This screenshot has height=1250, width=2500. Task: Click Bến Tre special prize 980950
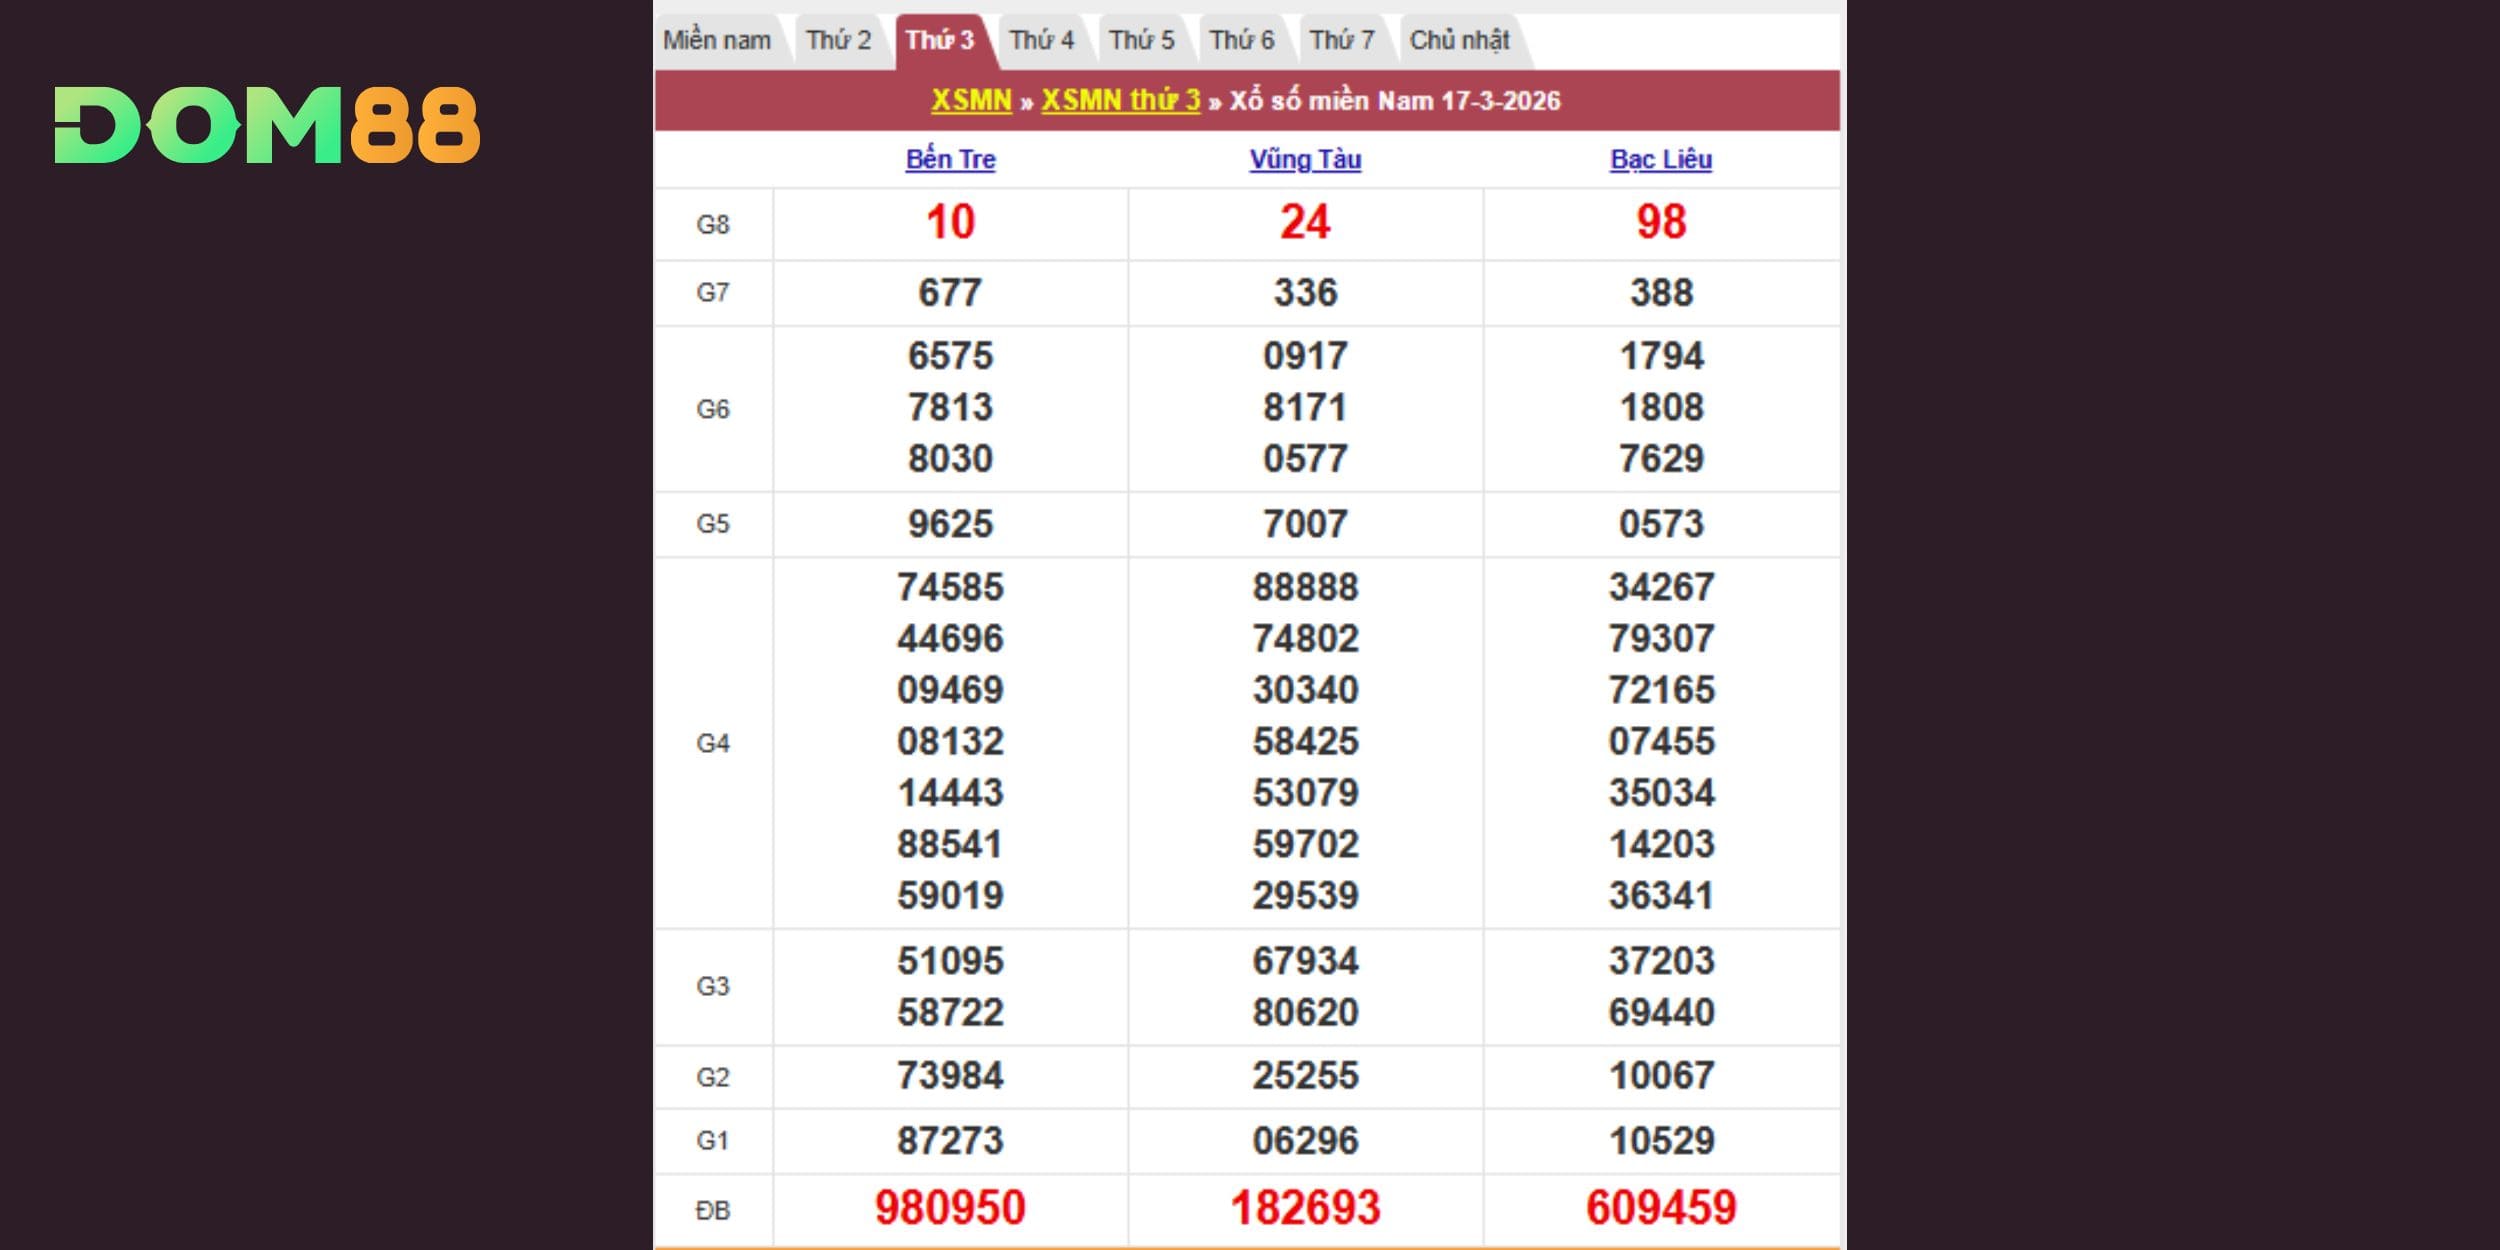tap(950, 1208)
